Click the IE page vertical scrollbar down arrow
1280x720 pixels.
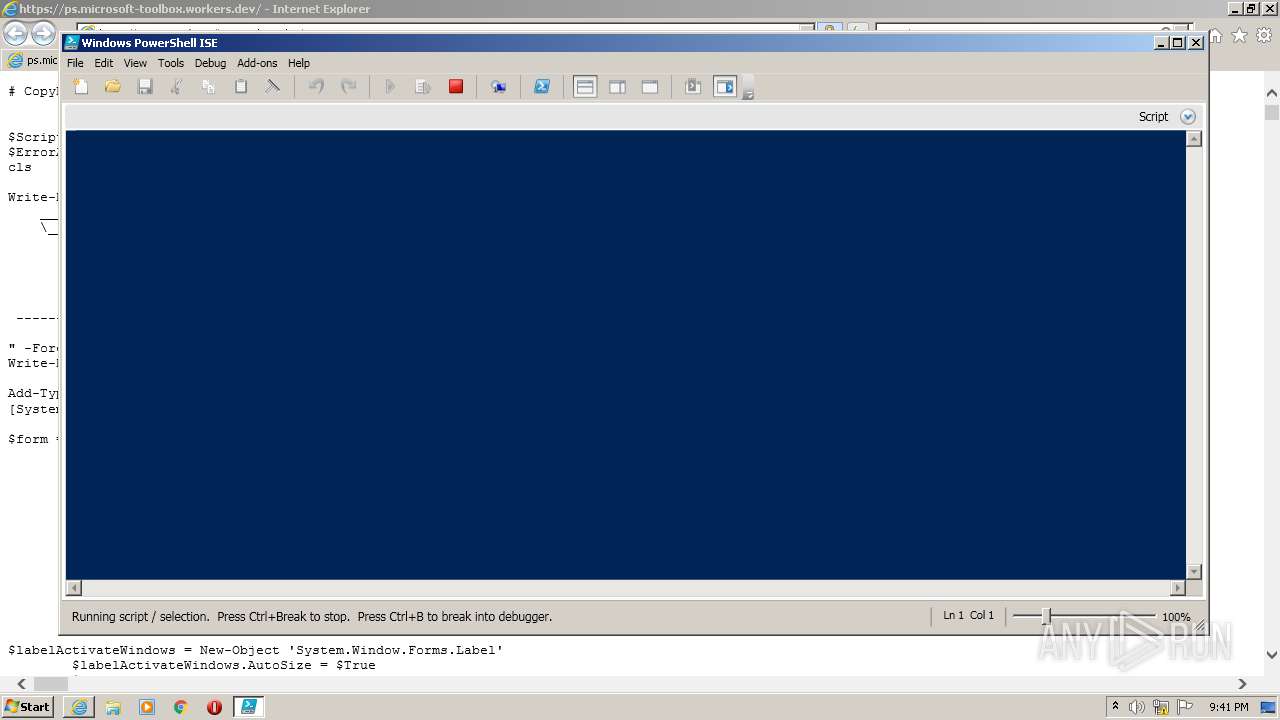[1272, 656]
